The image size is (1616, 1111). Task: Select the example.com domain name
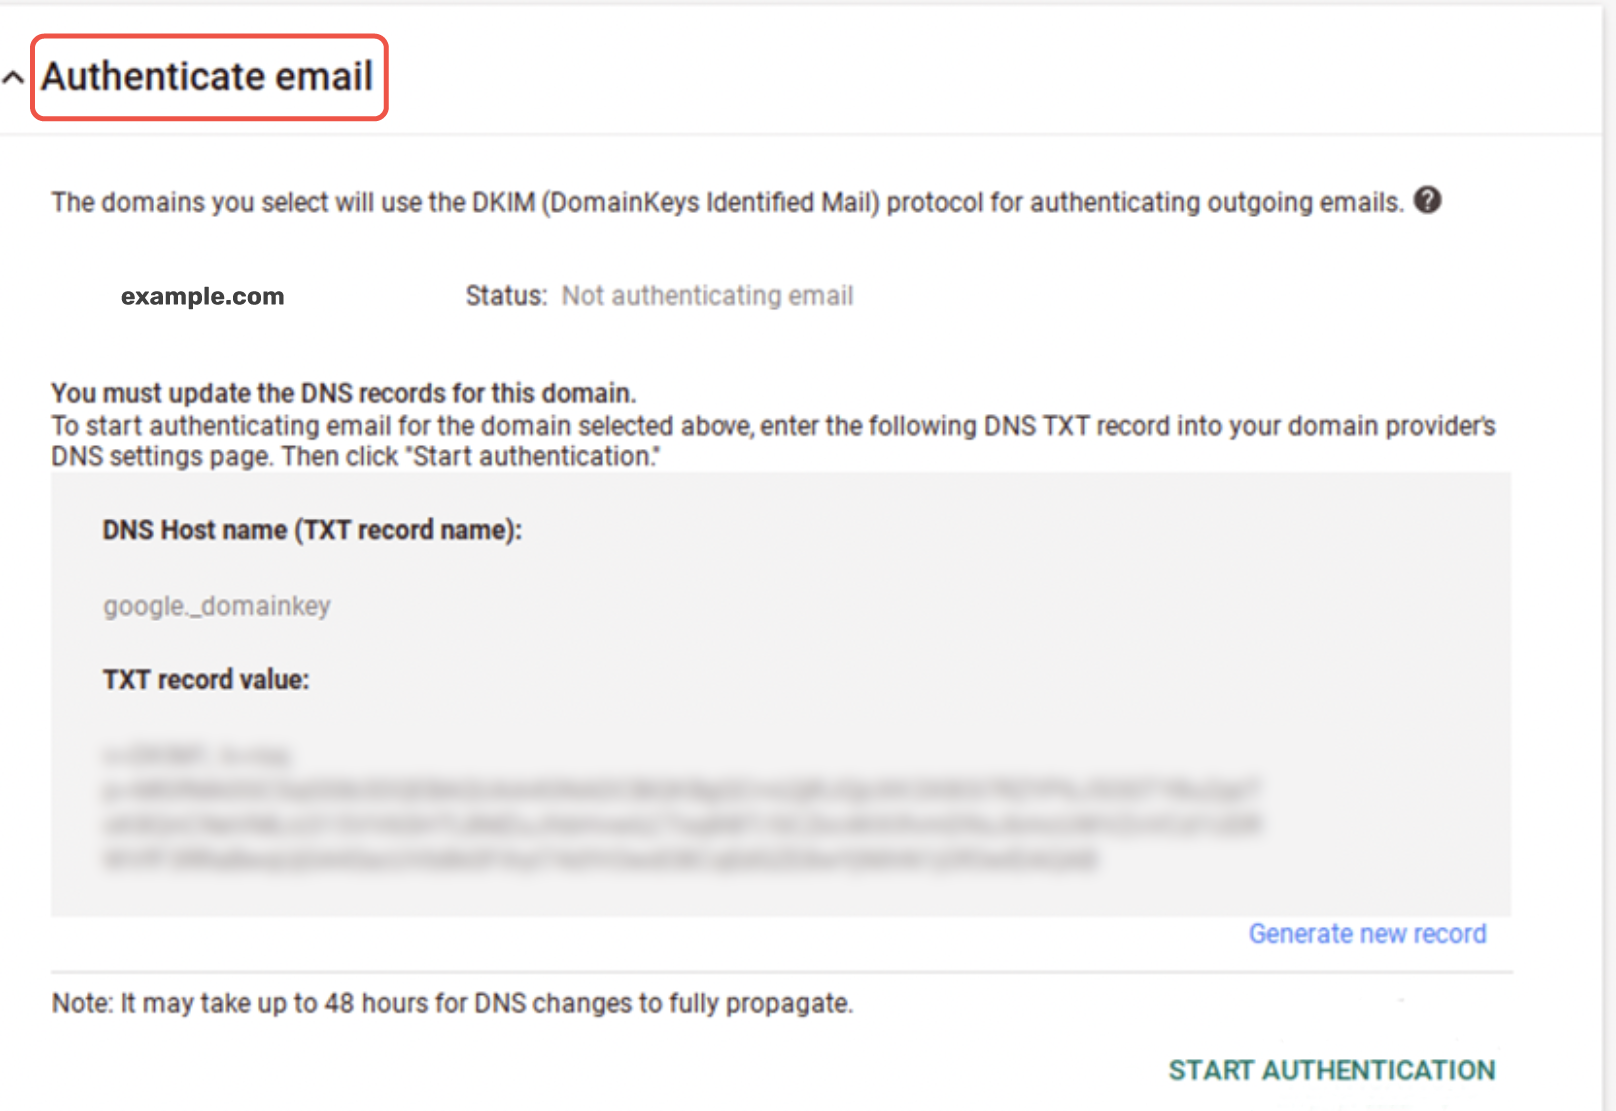[x=202, y=295]
